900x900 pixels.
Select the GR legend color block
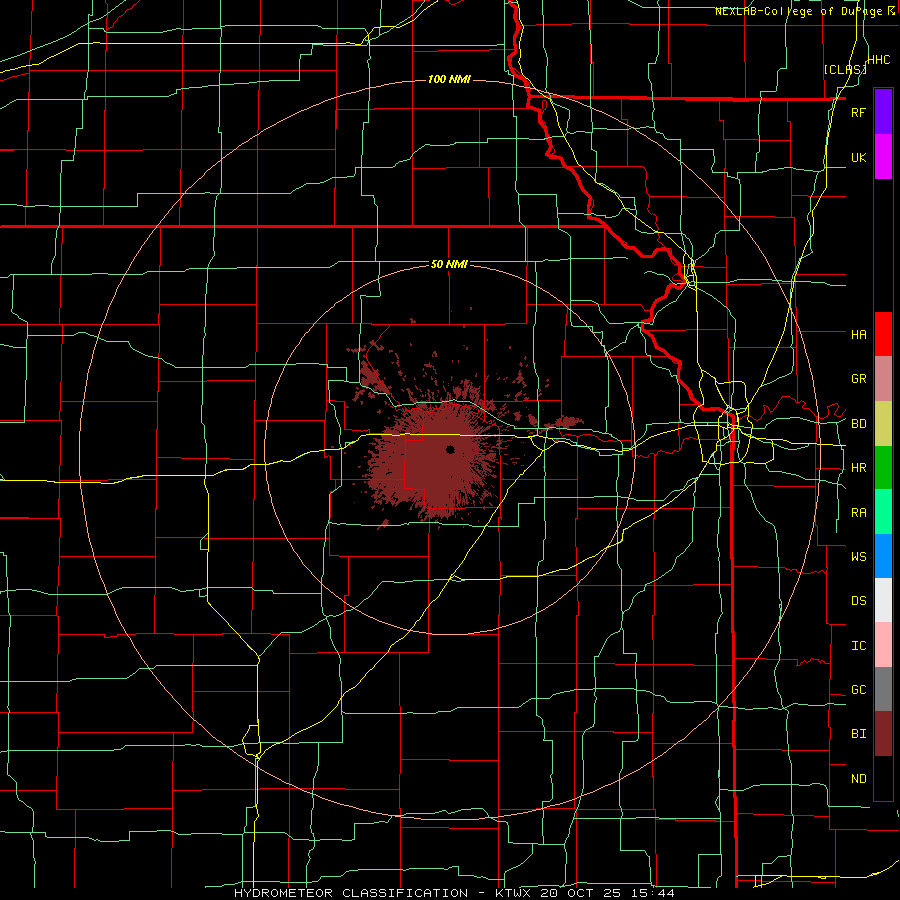883,379
